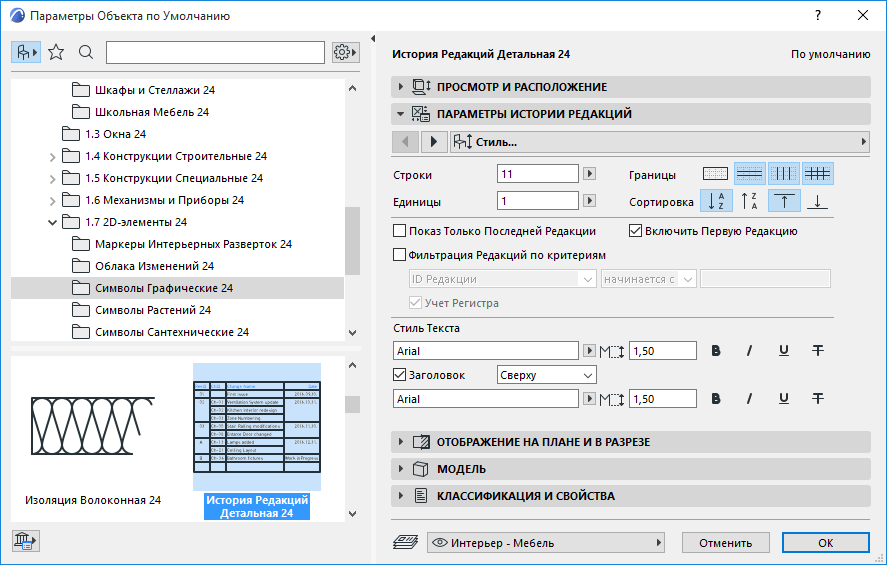Open the library settings gear menu
Viewport: 887px width, 565px height.
click(x=345, y=53)
